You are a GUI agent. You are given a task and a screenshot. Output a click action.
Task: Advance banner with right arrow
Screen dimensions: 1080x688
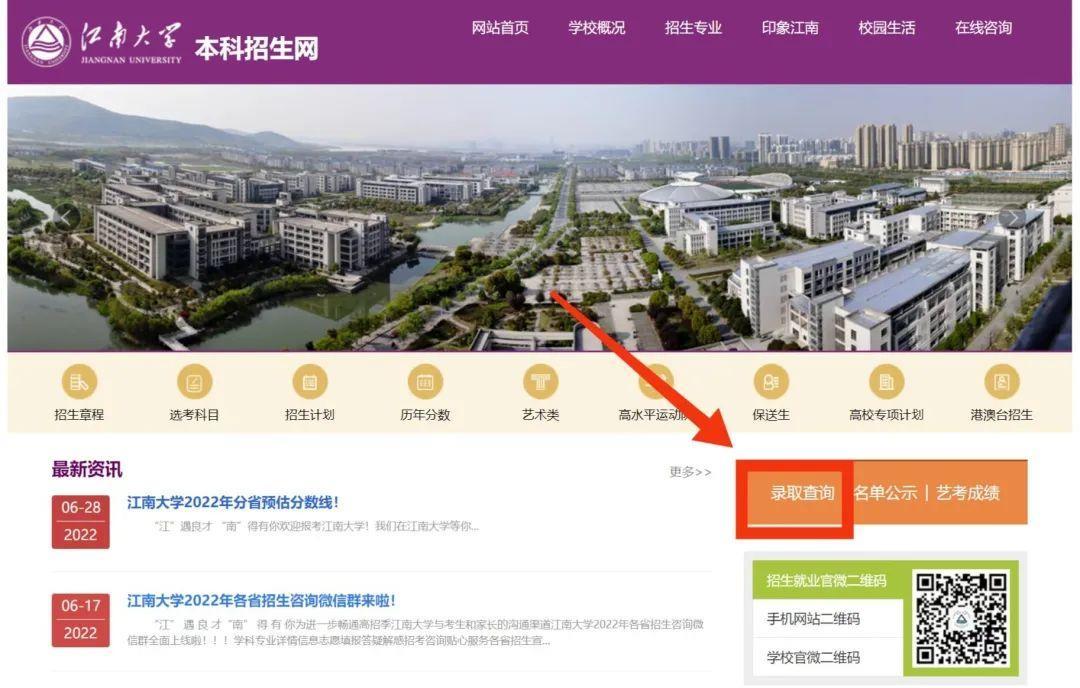pos(1012,217)
